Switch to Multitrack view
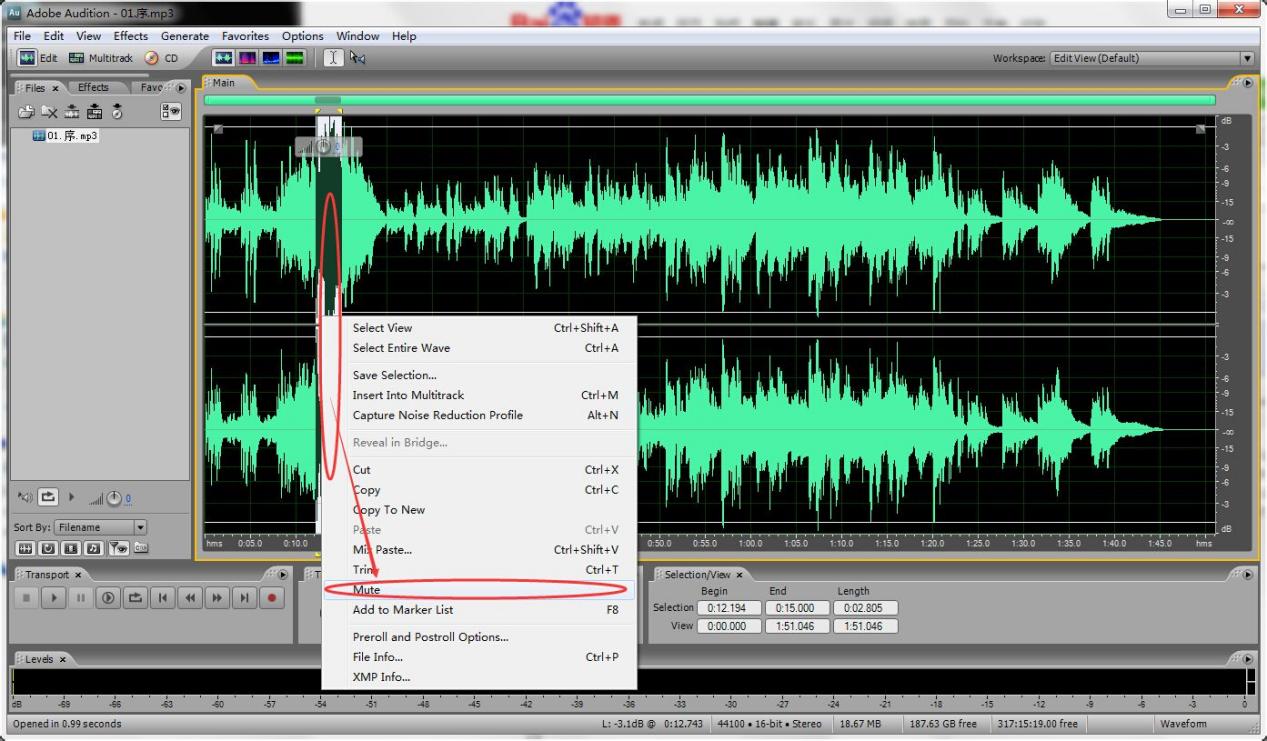 click(101, 58)
